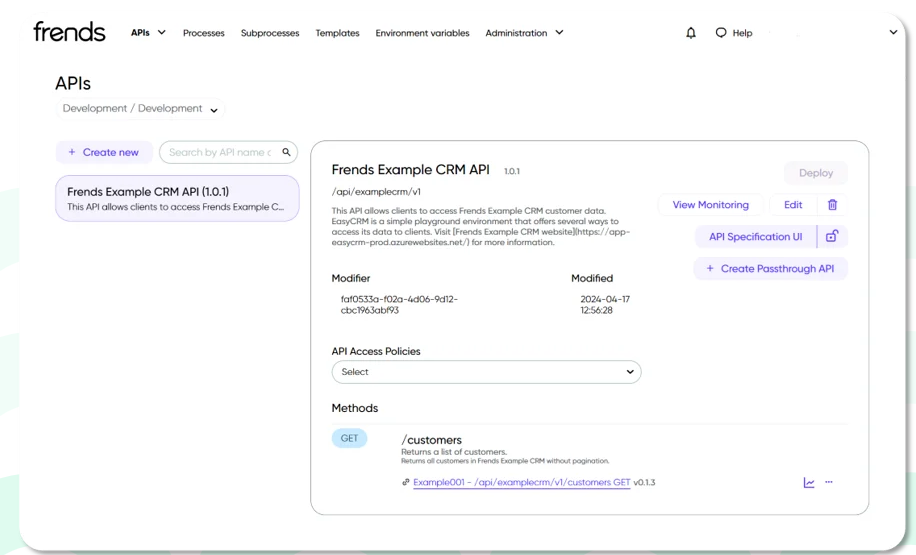Go to Subprocesses

point(270,33)
